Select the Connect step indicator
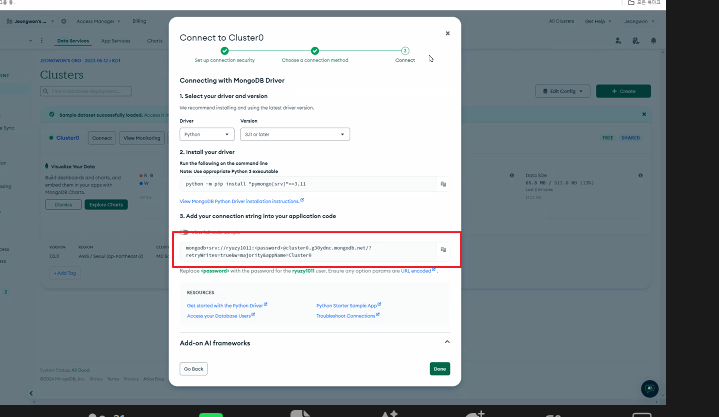Image resolution: width=719 pixels, height=417 pixels. pos(405,51)
